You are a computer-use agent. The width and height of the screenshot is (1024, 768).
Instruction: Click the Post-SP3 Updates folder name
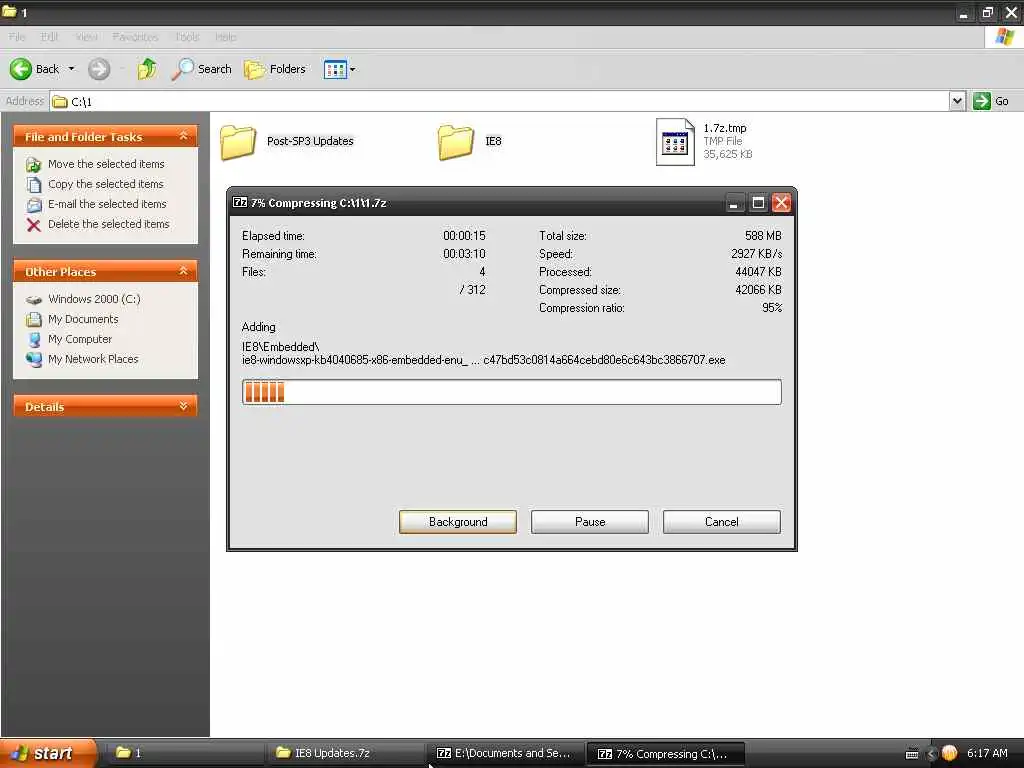[x=310, y=141]
